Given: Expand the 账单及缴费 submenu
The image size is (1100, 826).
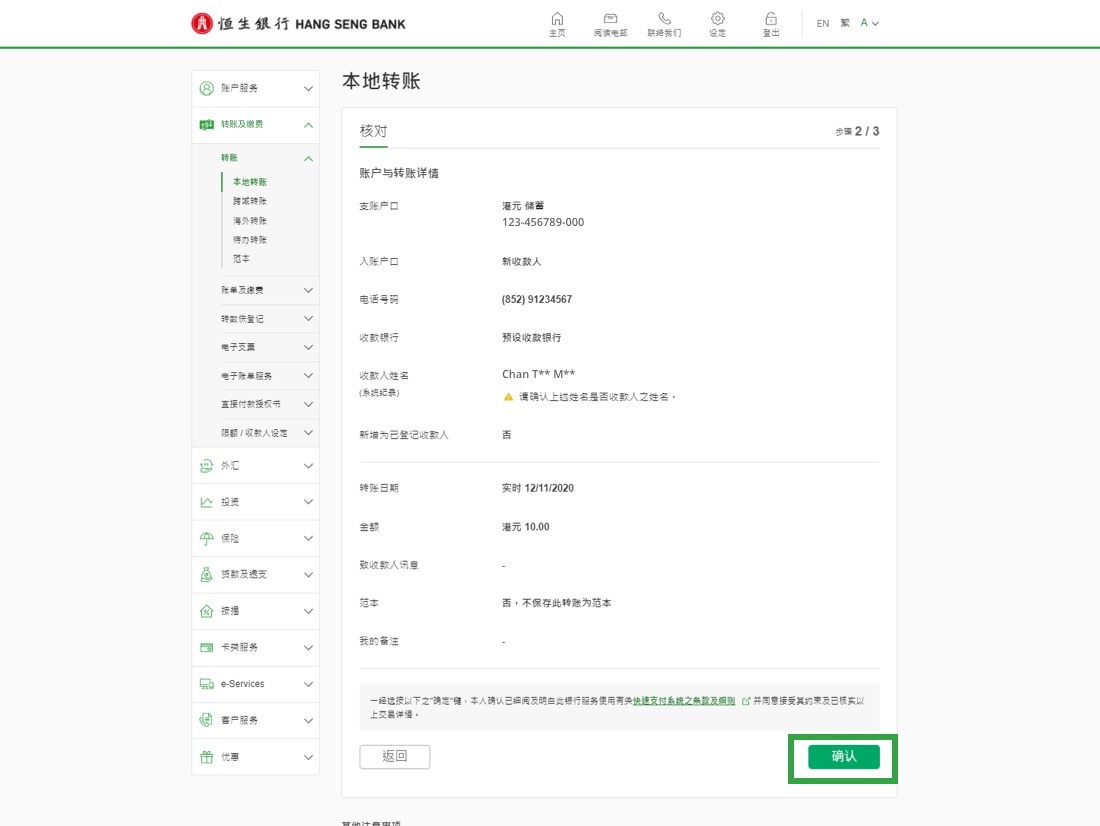Looking at the screenshot, I should [308, 290].
